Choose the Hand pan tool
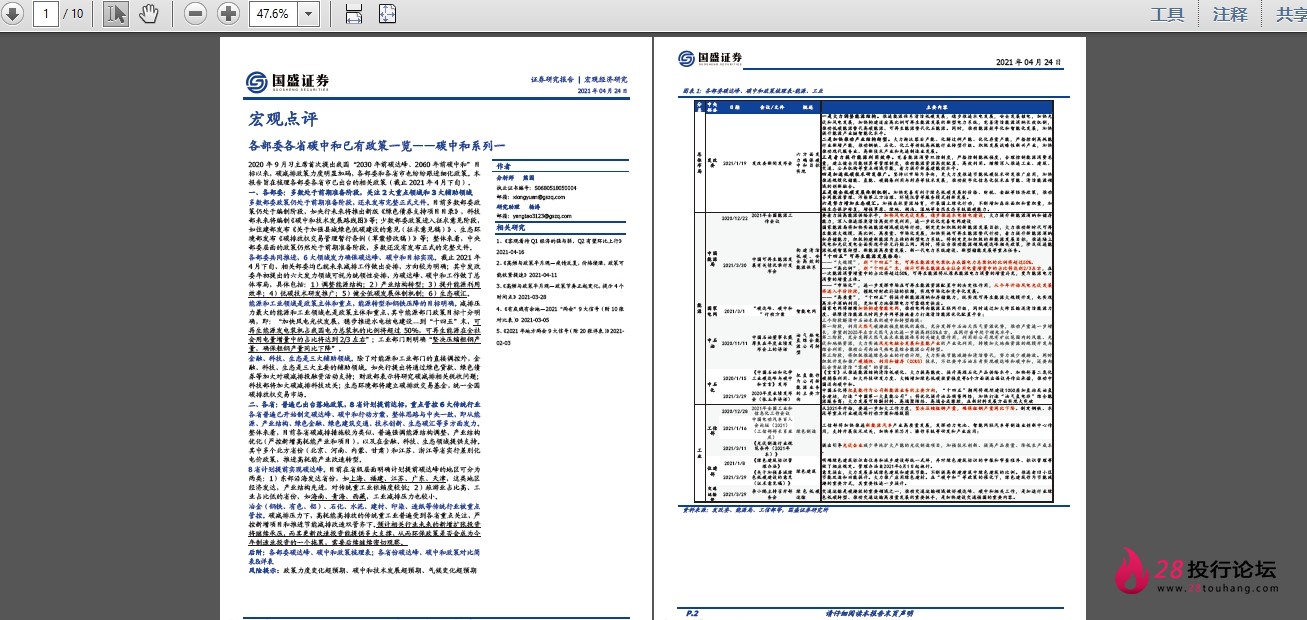This screenshot has height=620, width=1307. coord(148,14)
